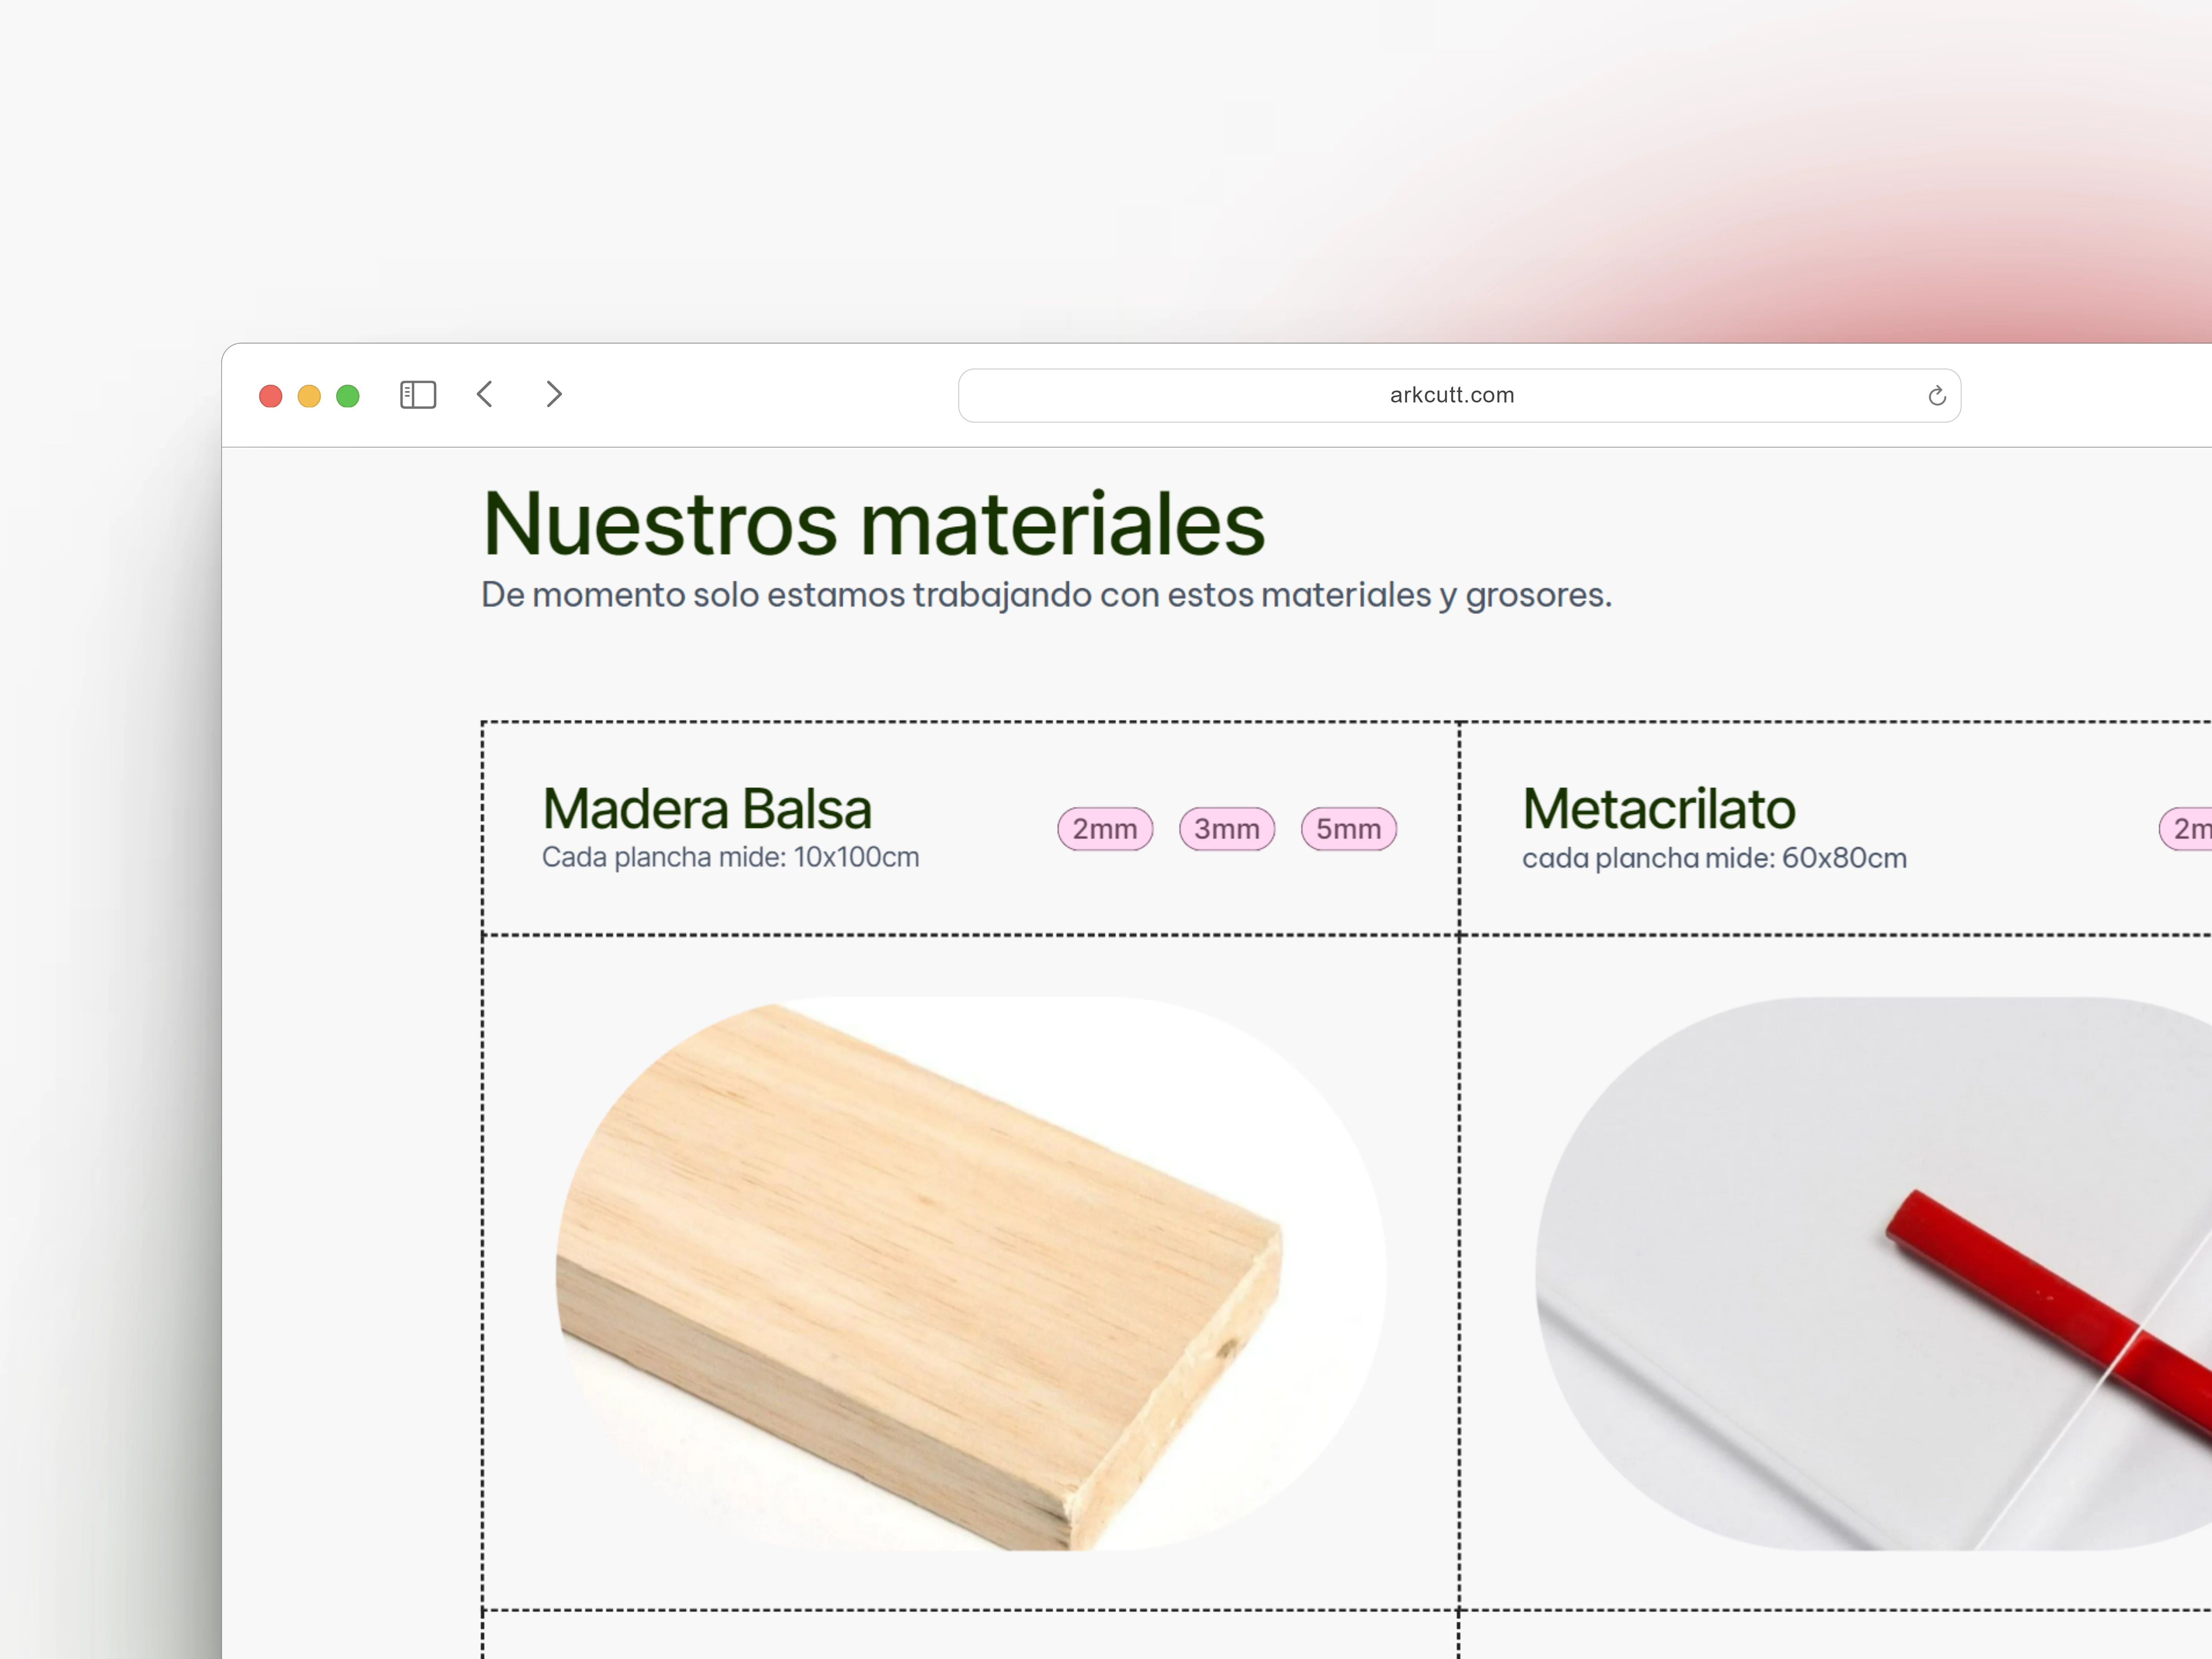Maximize the window with green button
Viewport: 2212px width, 1659px height.
(x=348, y=396)
